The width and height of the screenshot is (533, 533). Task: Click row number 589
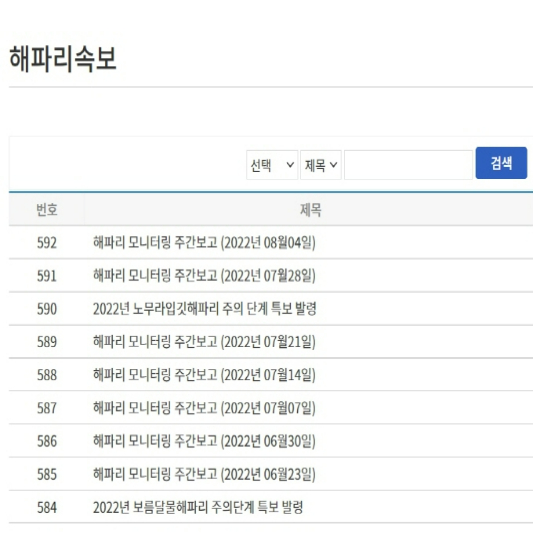click(x=47, y=342)
